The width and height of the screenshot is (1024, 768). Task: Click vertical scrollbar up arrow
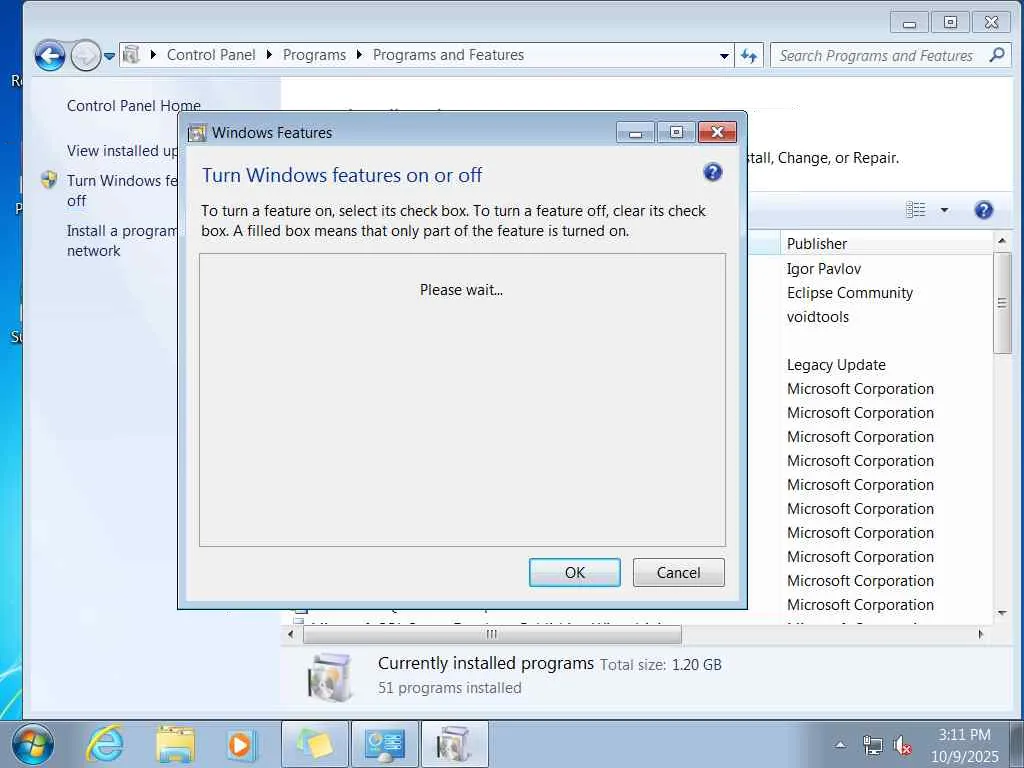1002,241
